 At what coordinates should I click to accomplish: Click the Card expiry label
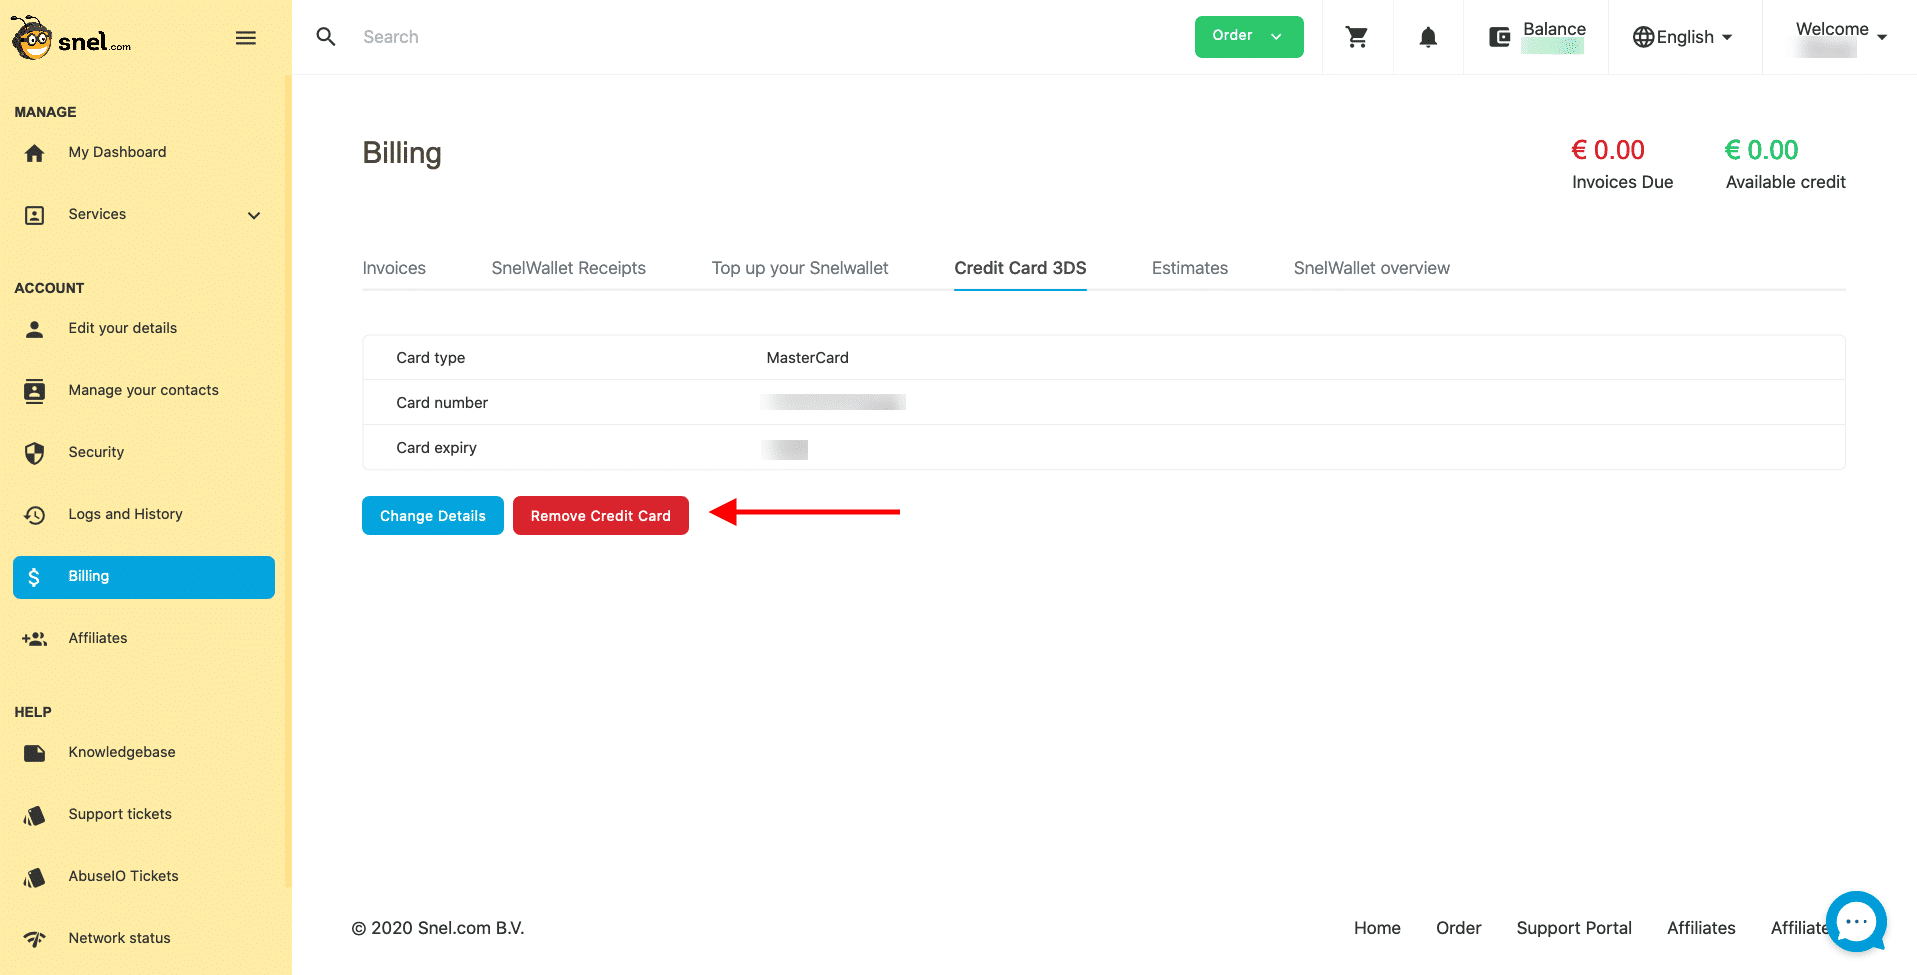(436, 448)
